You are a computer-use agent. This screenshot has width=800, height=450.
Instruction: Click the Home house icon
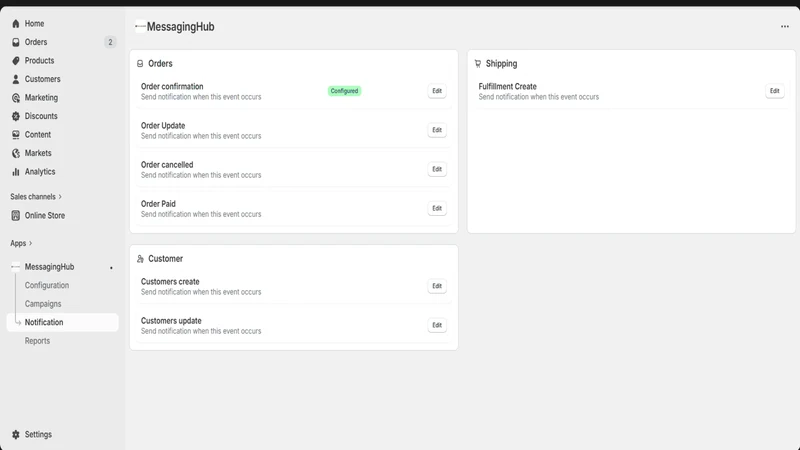[16, 23]
